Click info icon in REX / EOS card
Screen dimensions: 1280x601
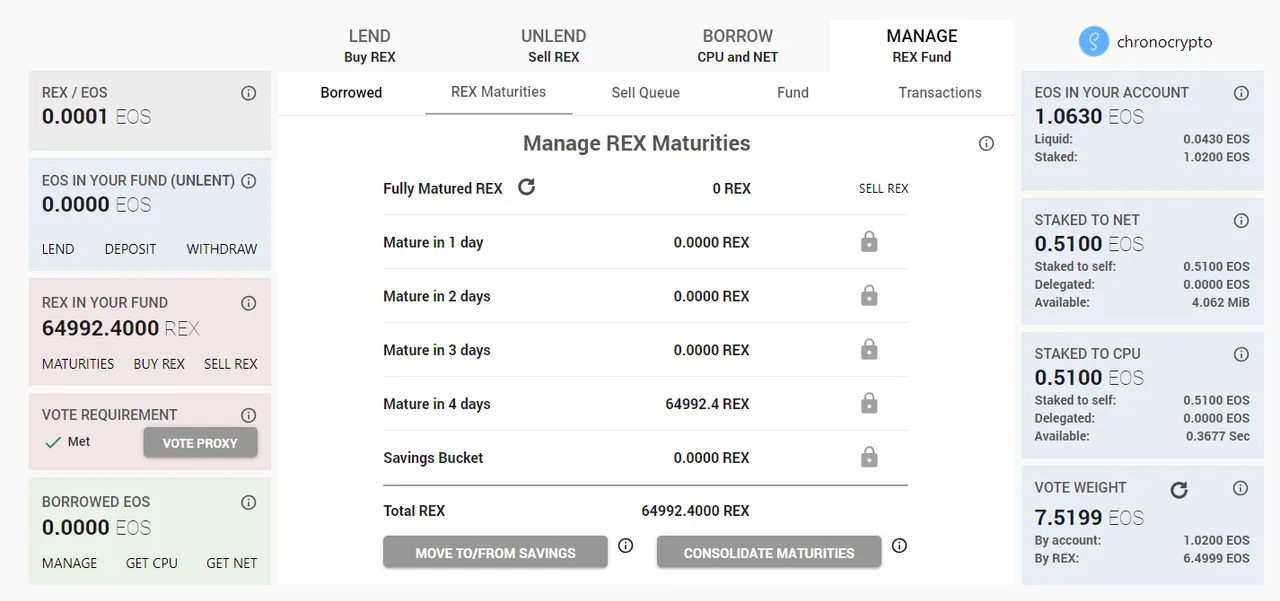point(249,93)
